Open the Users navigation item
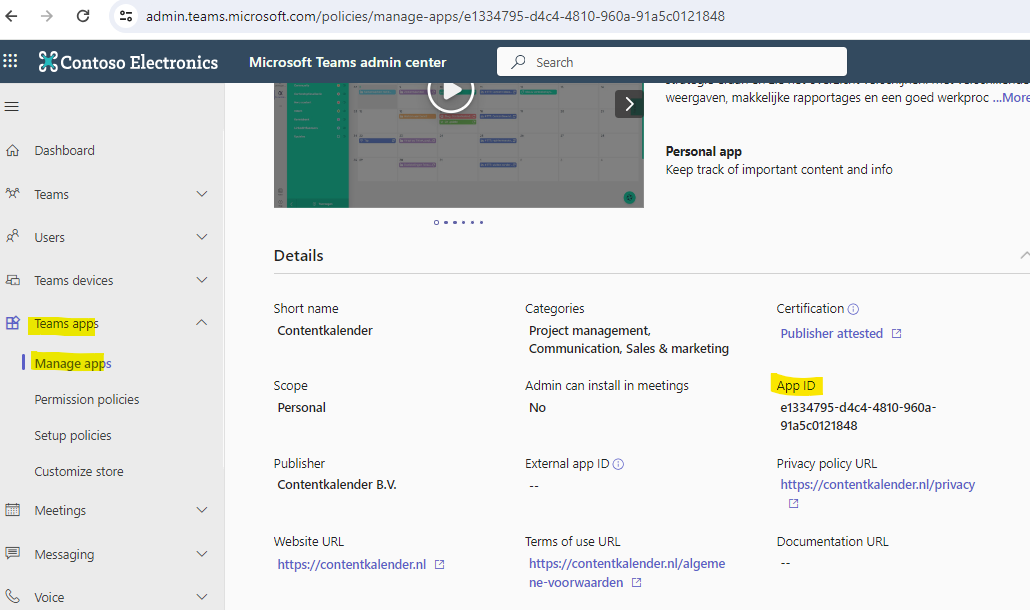 [49, 237]
